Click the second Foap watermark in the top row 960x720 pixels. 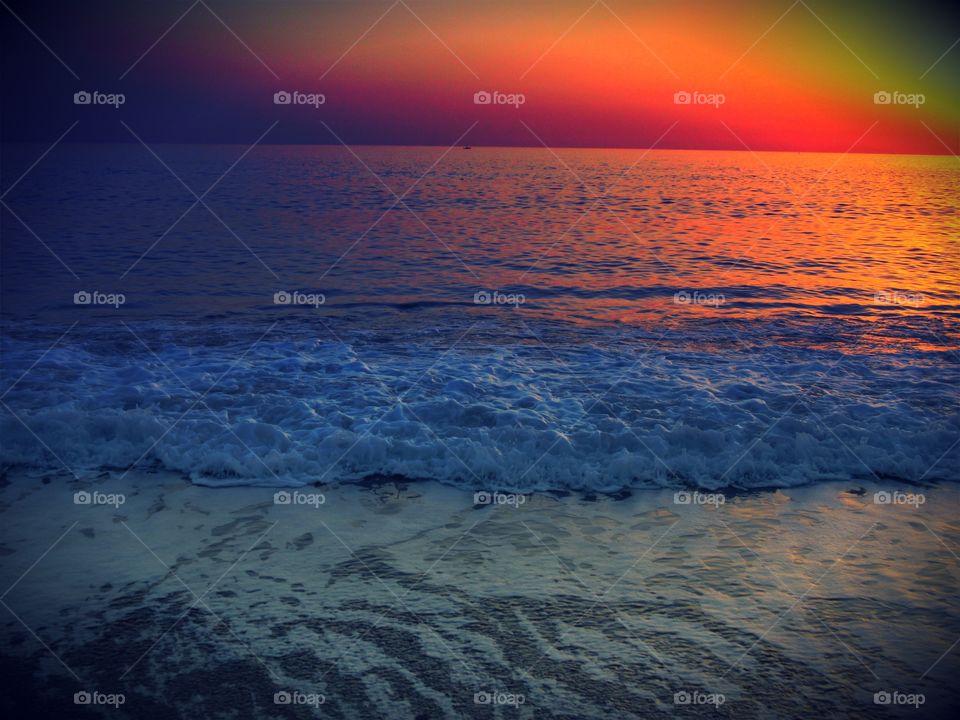click(299, 99)
